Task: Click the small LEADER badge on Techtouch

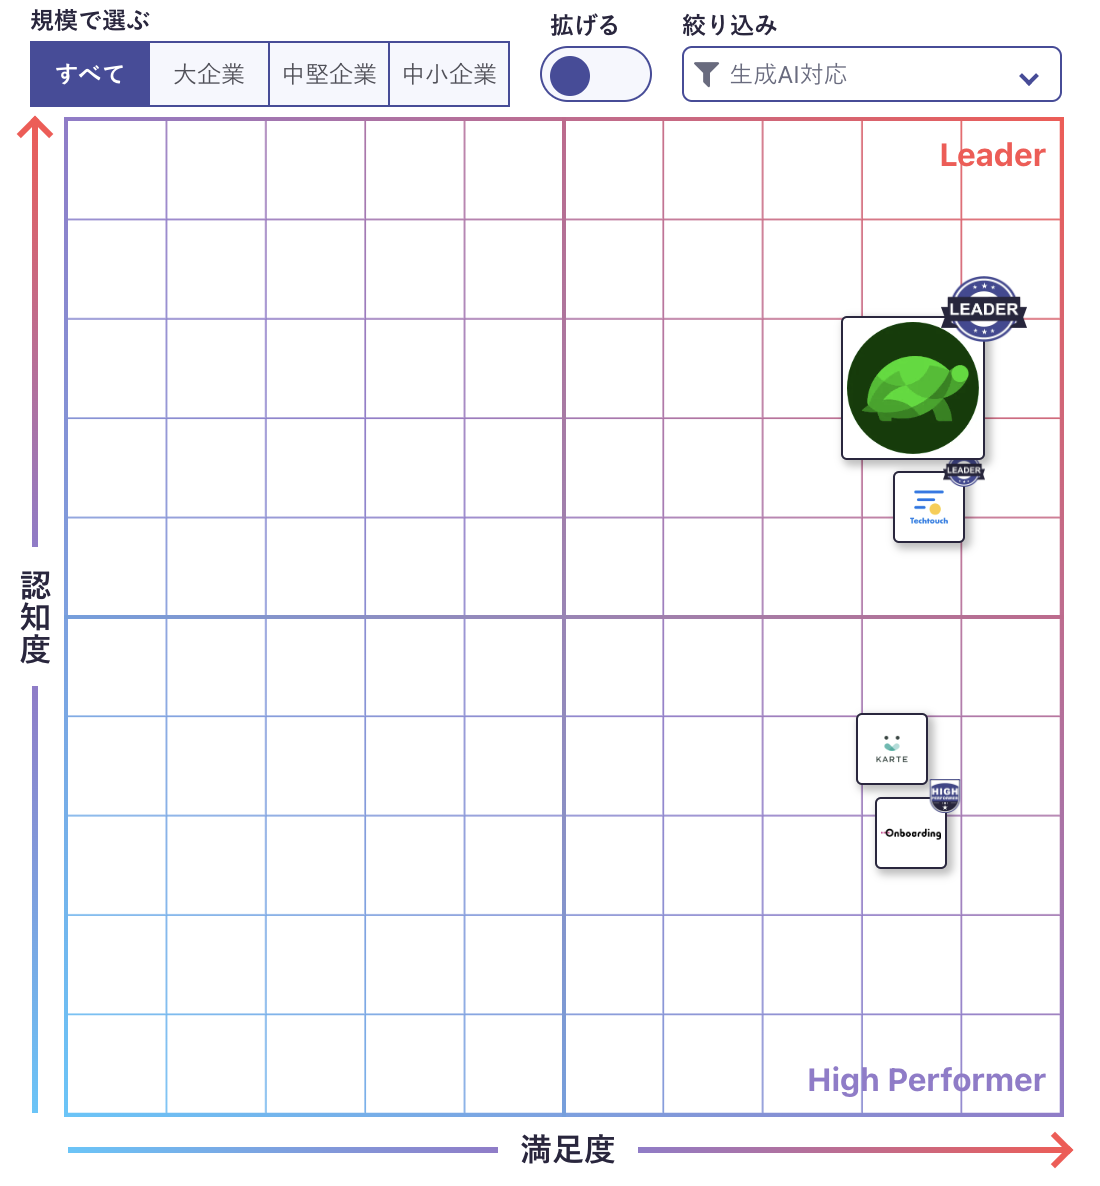Action: click(x=964, y=470)
